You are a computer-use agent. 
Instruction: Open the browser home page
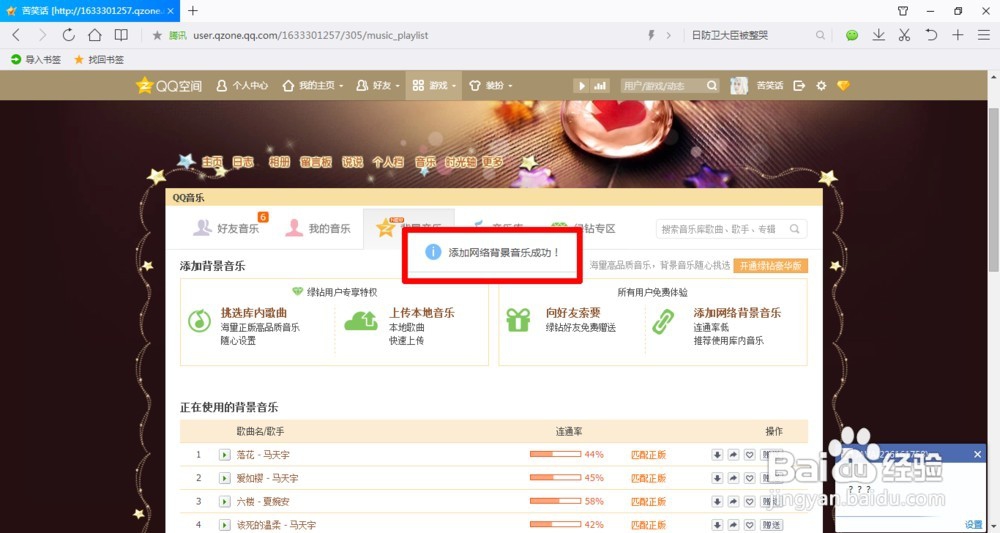coord(94,35)
